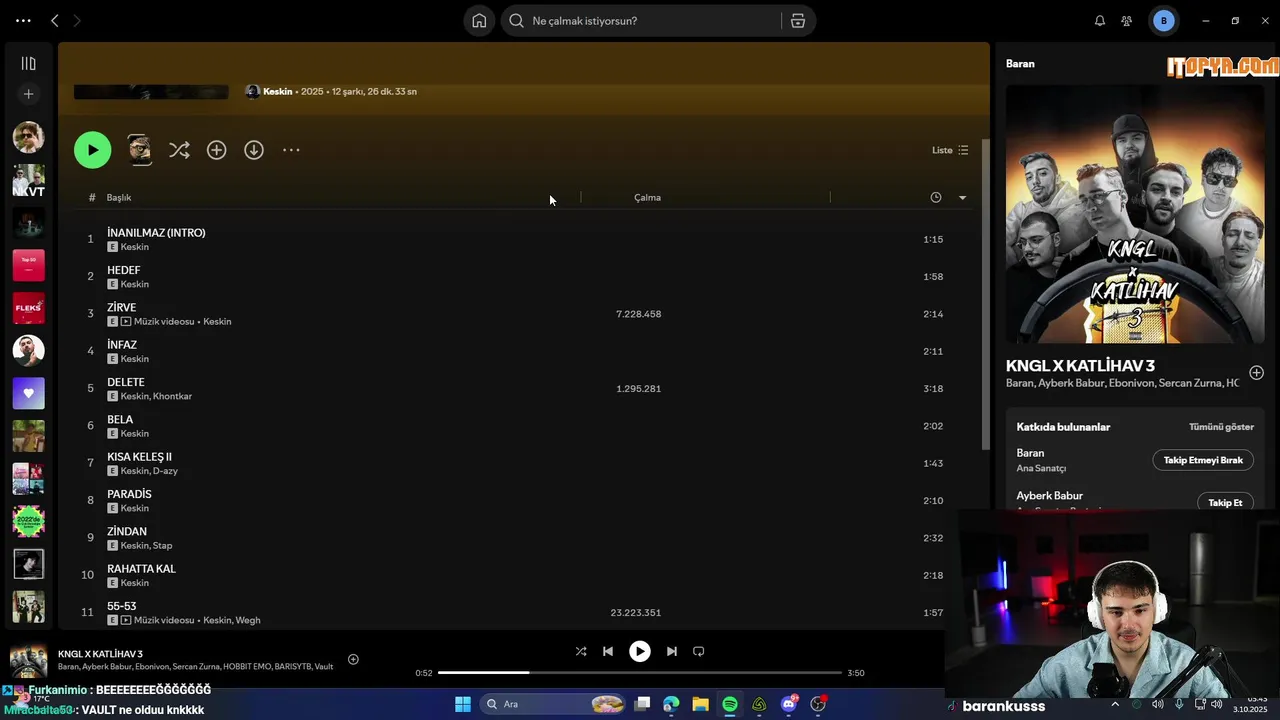This screenshot has height=720, width=1280.
Task: Go back with the left arrow
Action: (x=55, y=20)
